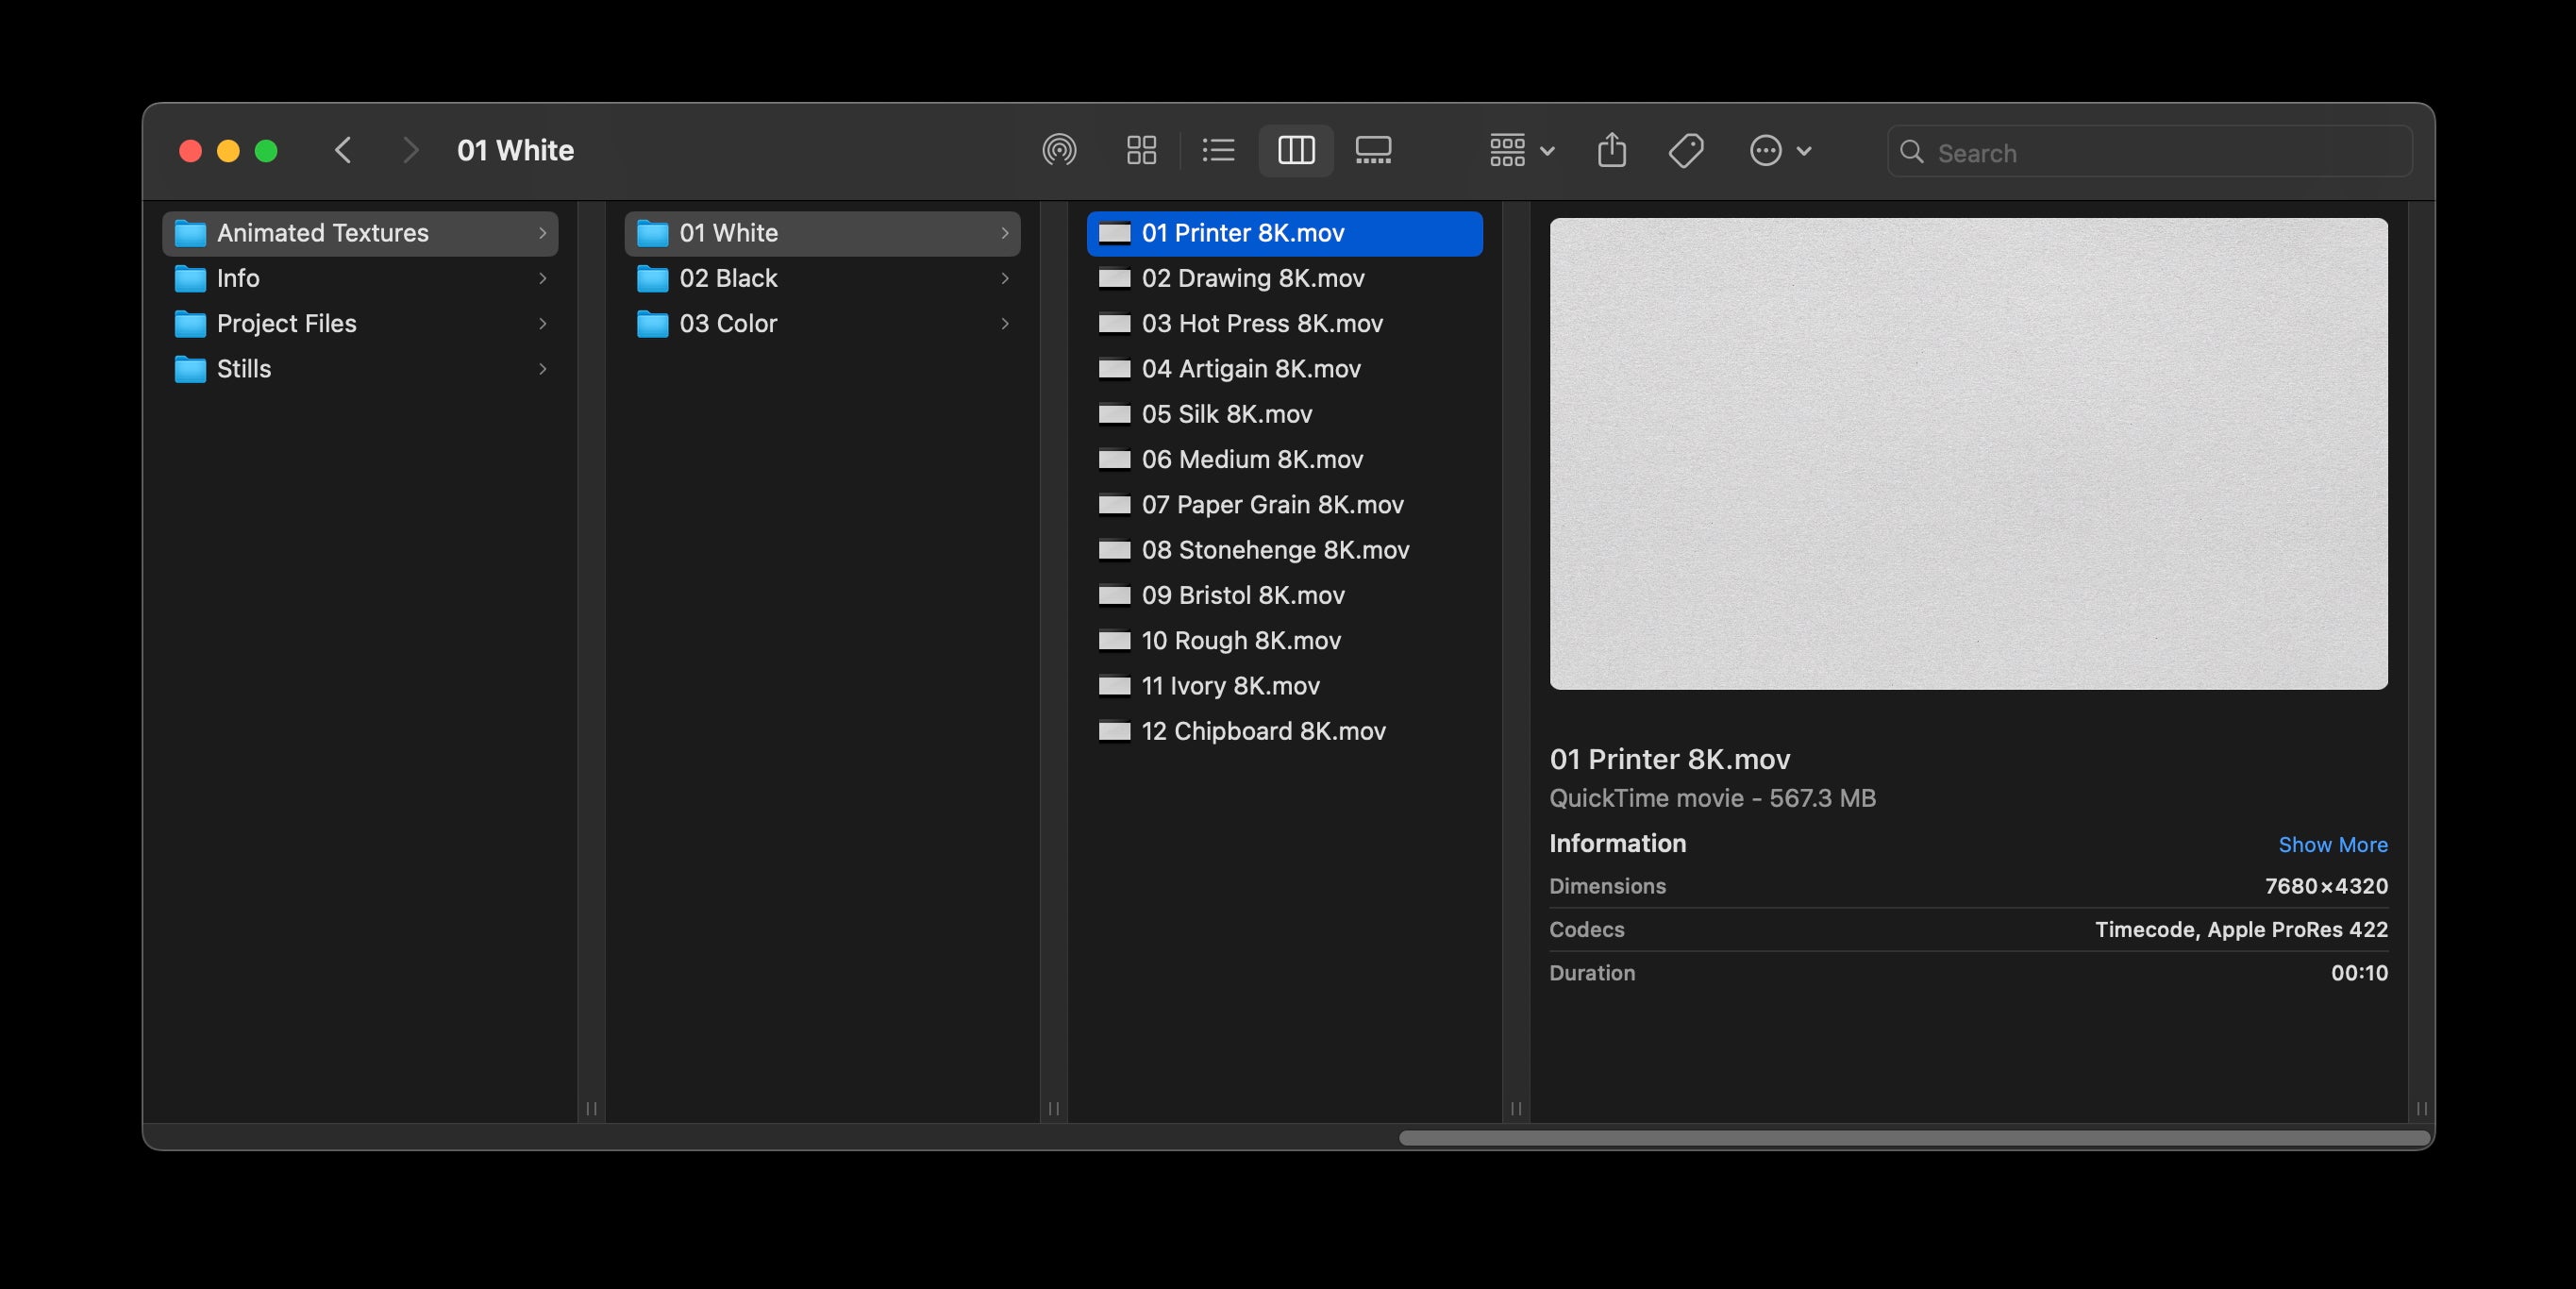Expand Animated Textures via its chevron
This screenshot has width=2576, height=1289.
[x=541, y=233]
